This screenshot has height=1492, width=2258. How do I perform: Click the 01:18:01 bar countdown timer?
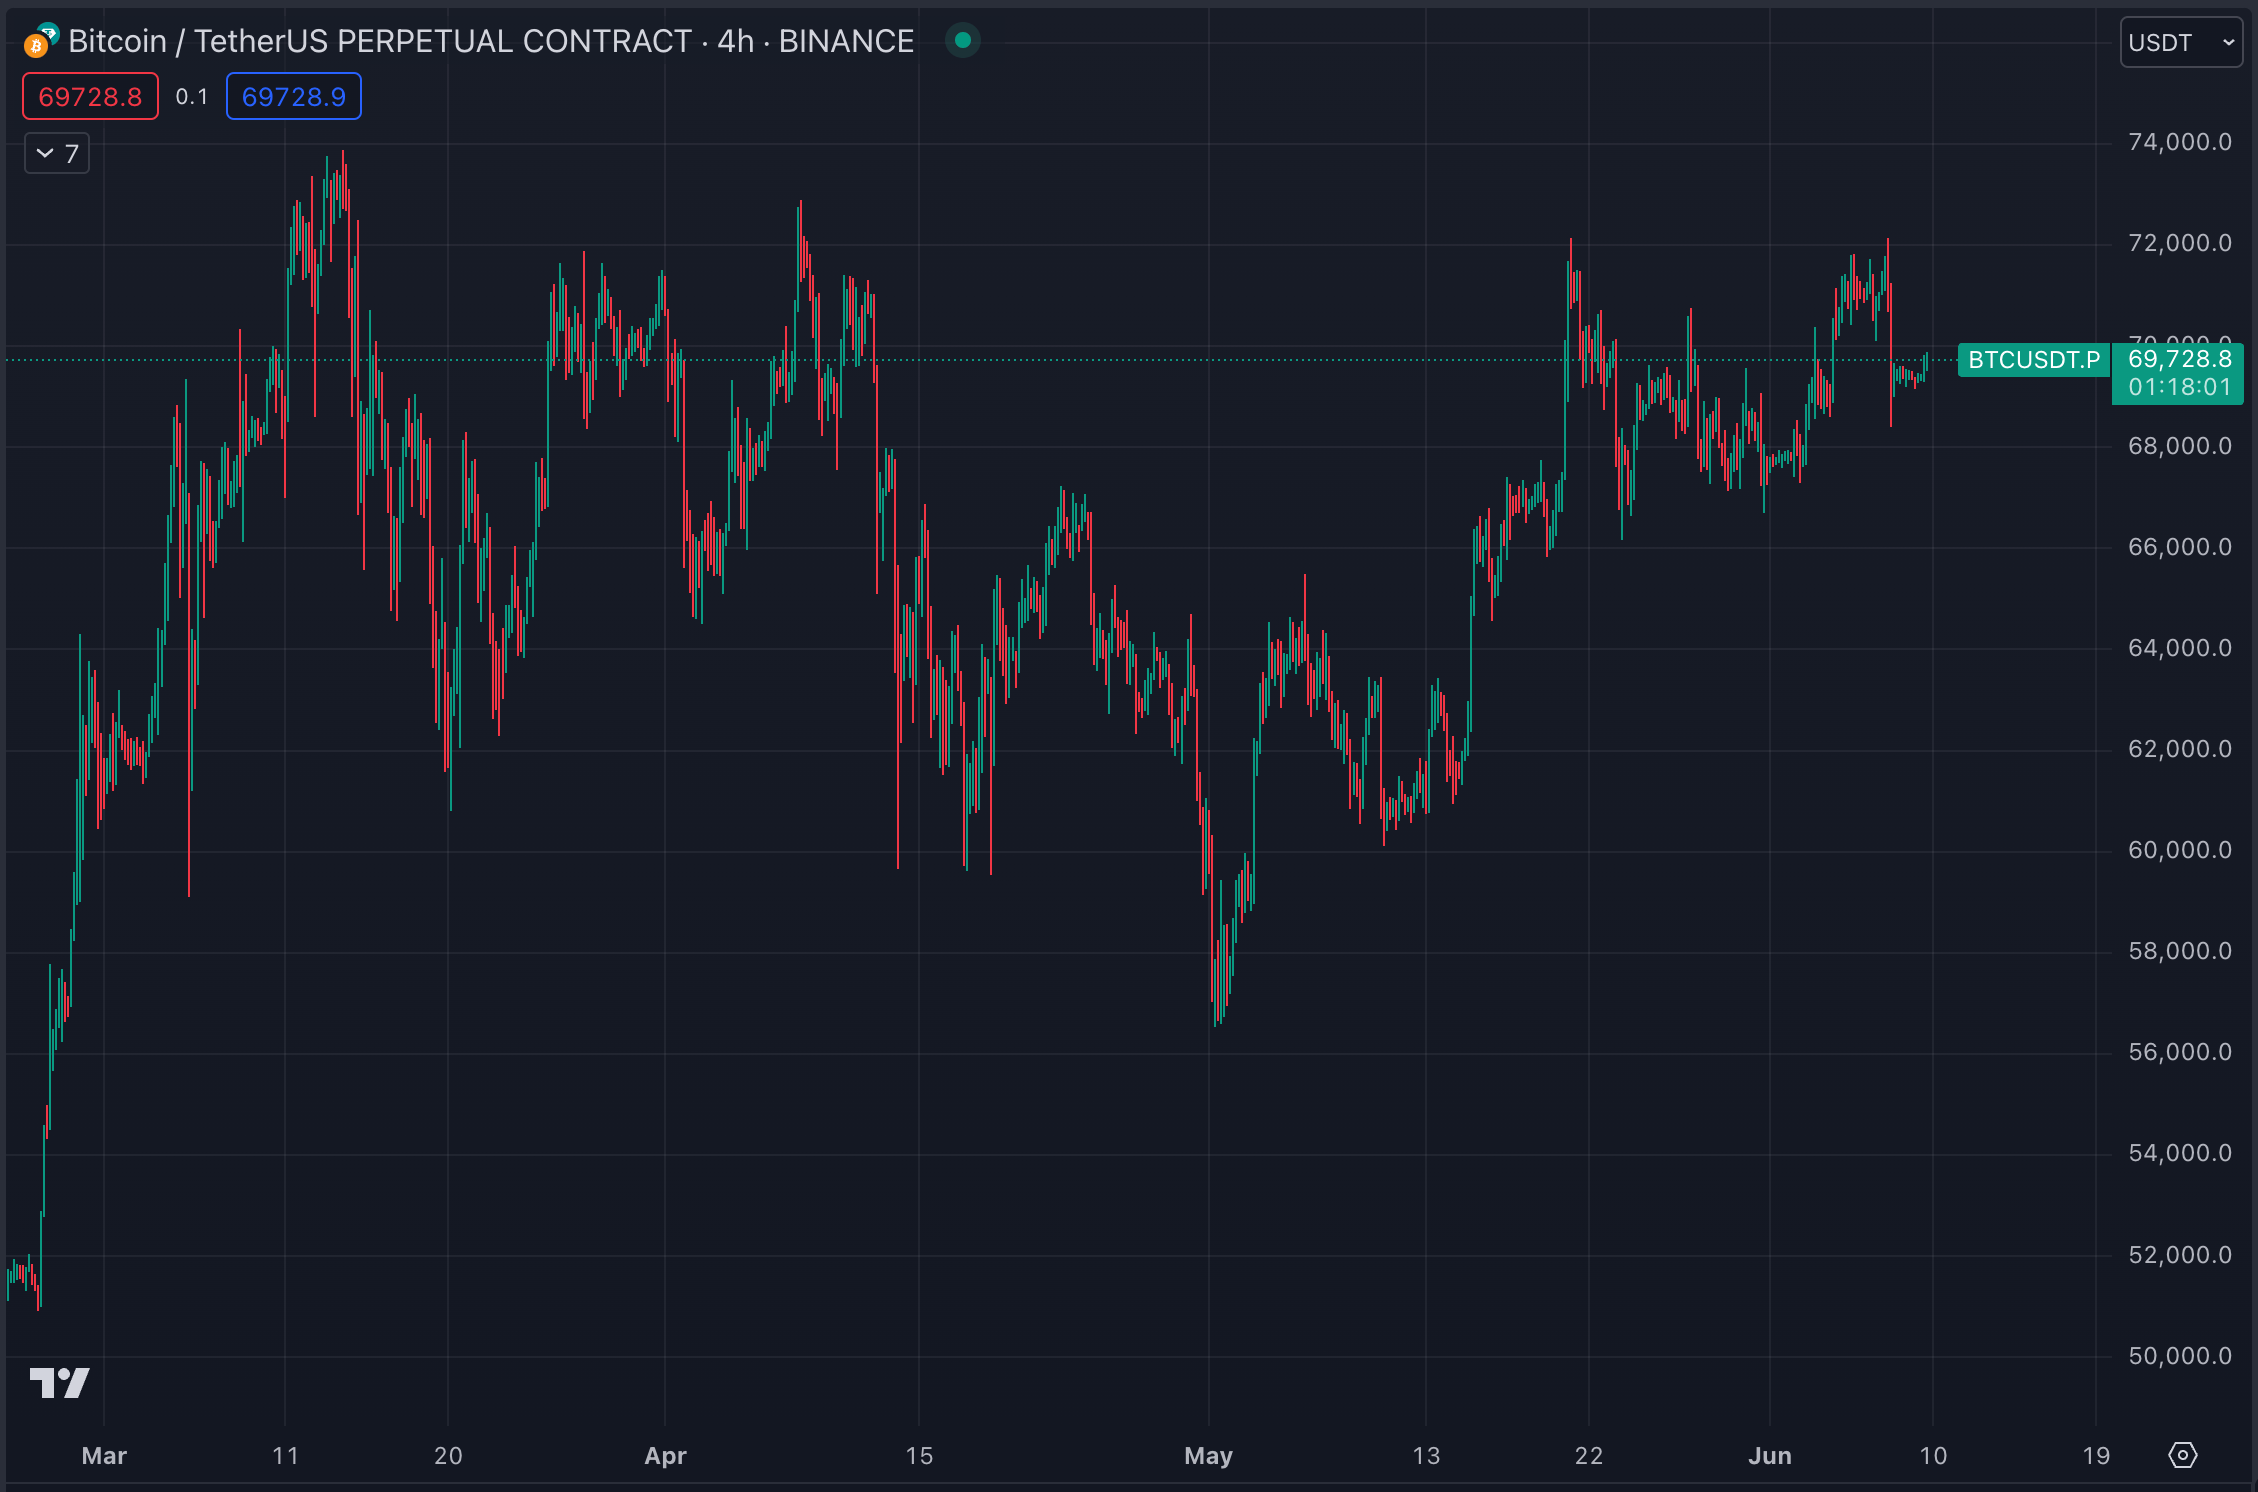tap(2179, 387)
